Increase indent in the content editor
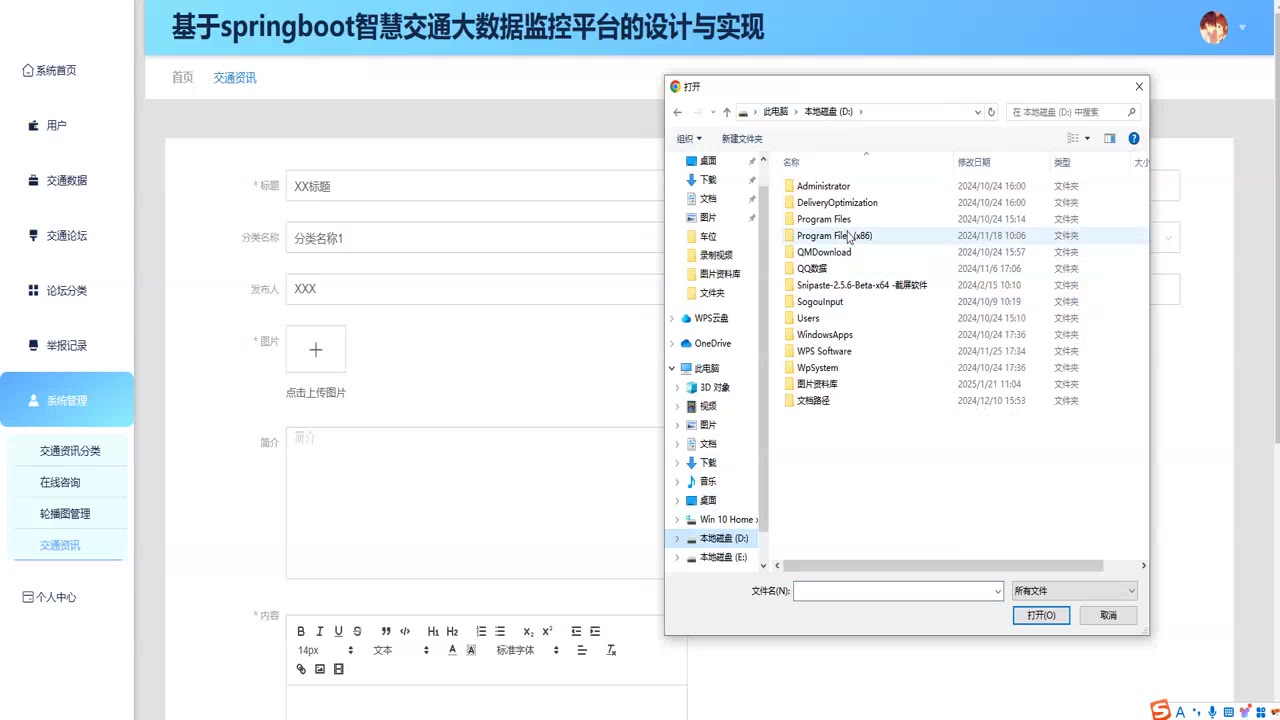This screenshot has width=1280, height=720. point(595,631)
